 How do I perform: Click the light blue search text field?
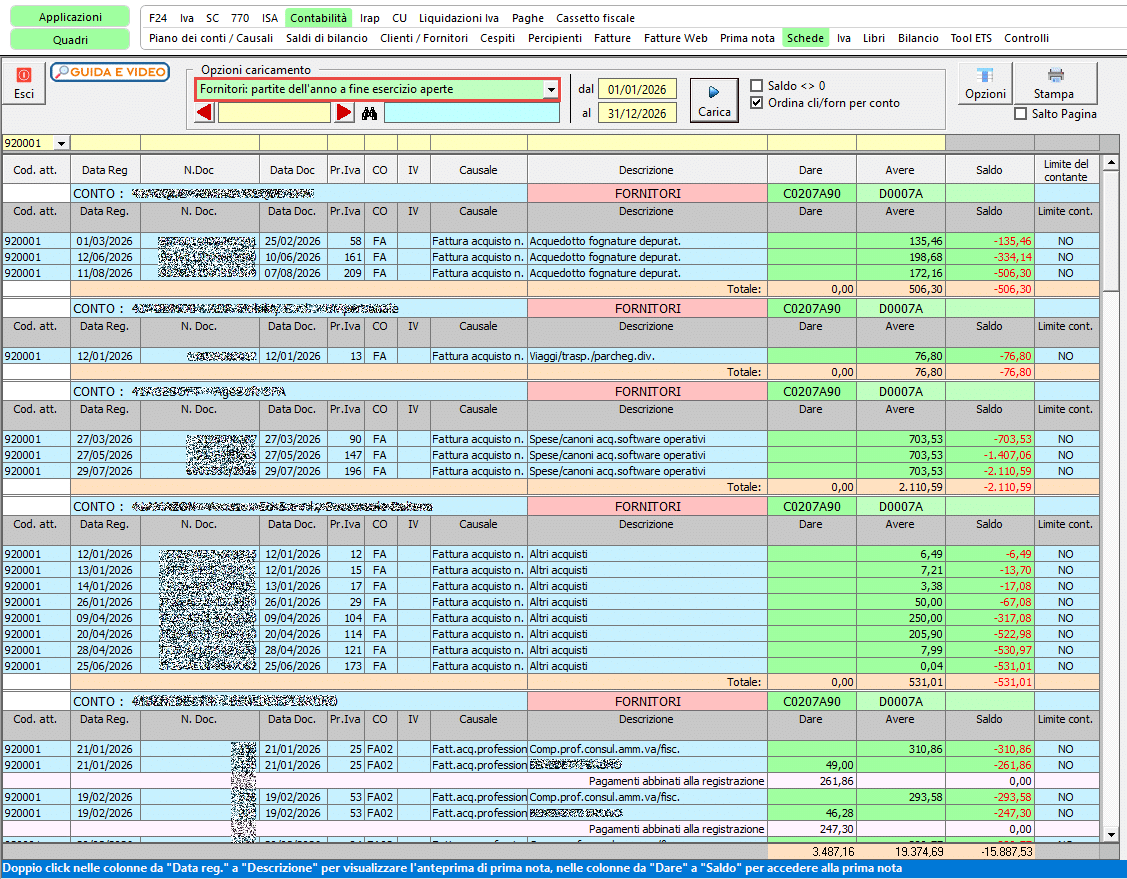coord(472,113)
